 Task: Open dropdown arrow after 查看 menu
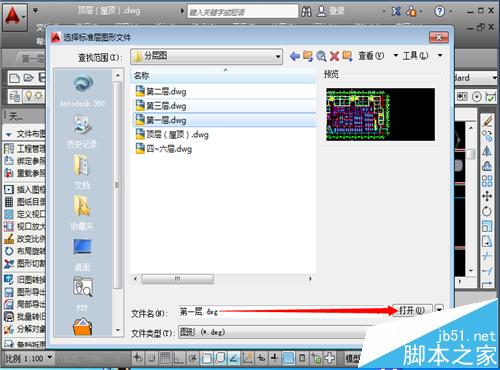coord(396,56)
